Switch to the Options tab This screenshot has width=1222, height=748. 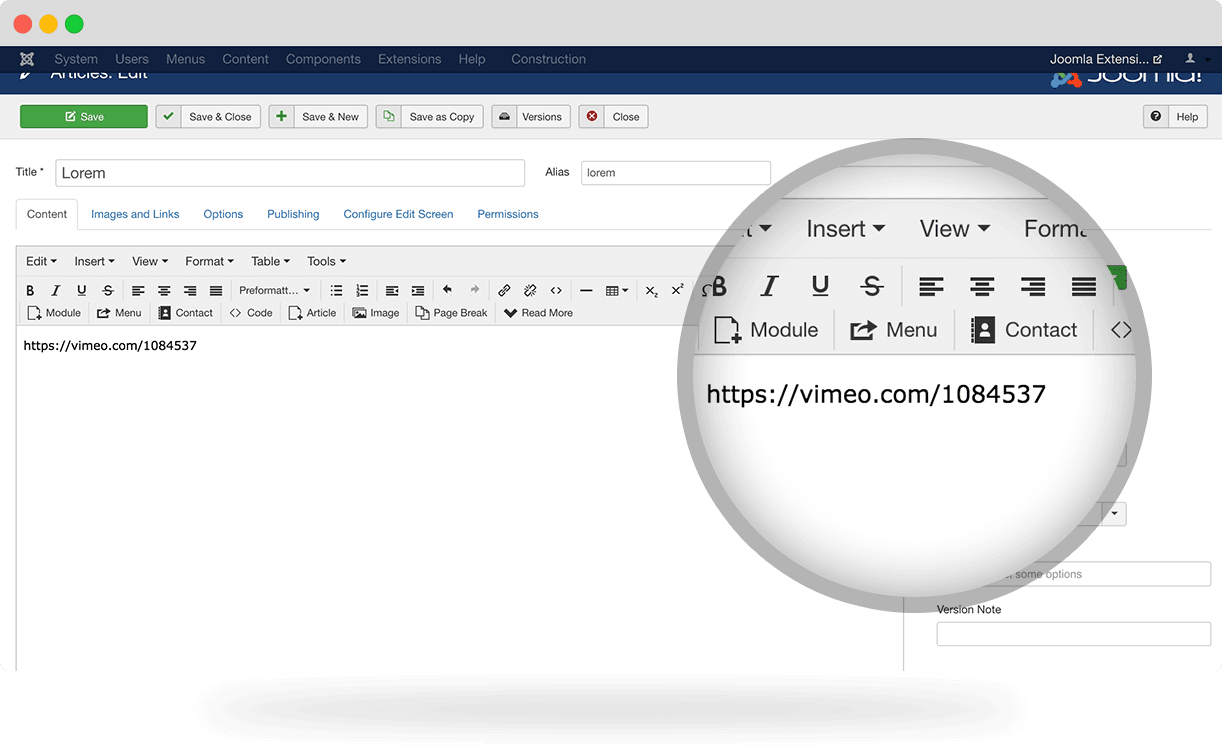(223, 214)
